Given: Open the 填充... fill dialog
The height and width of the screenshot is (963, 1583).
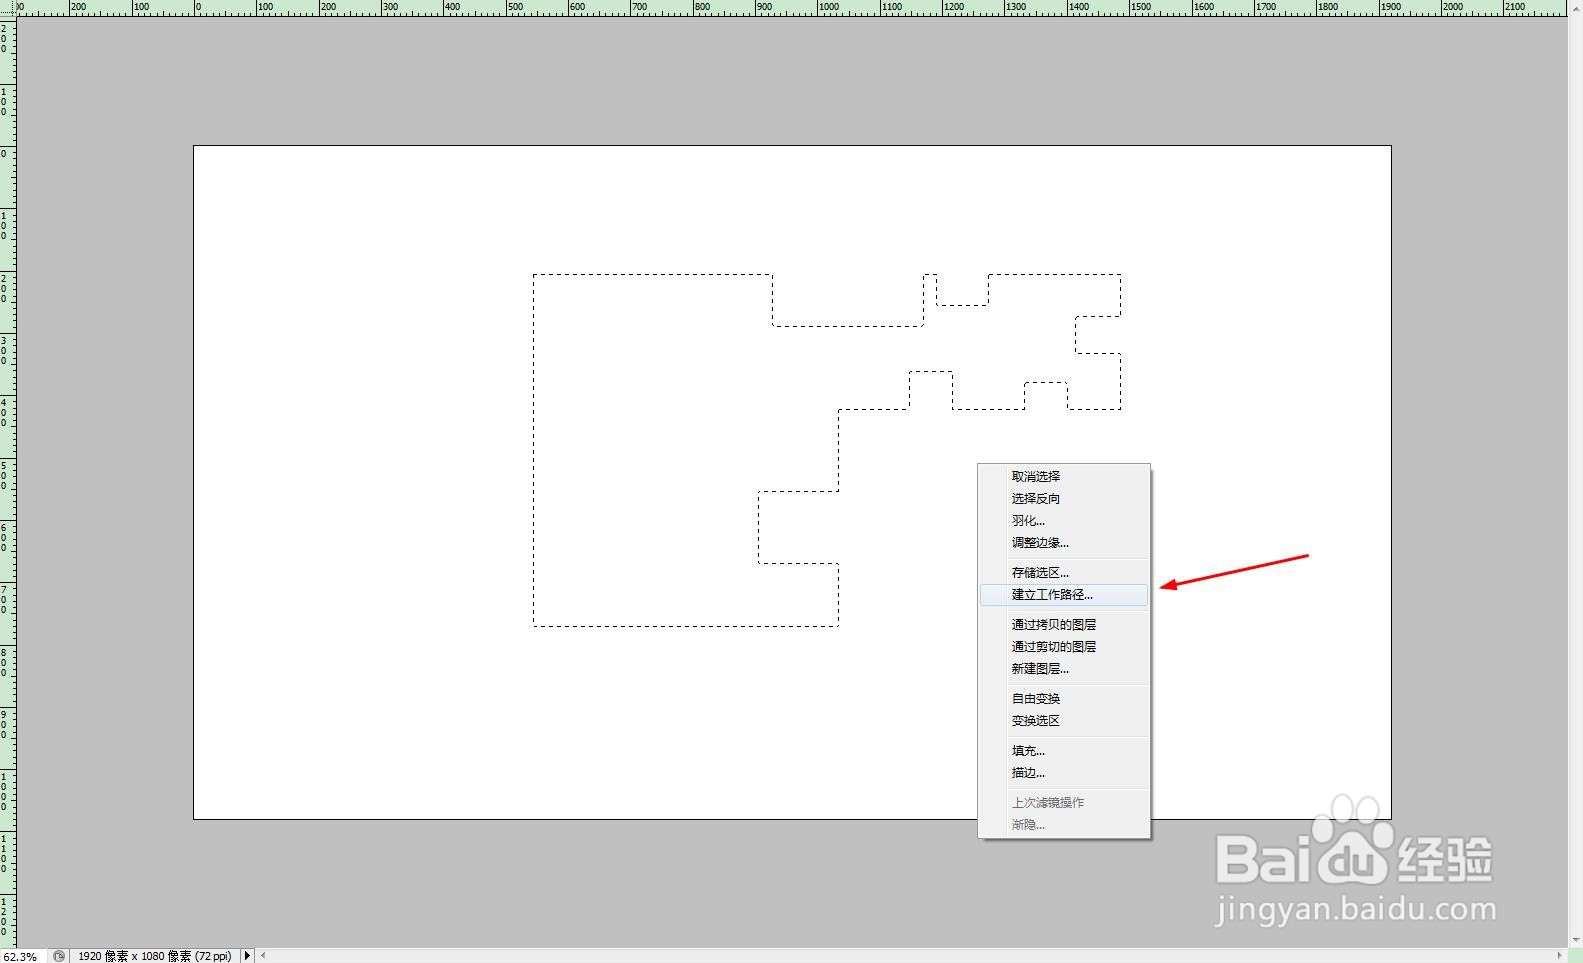Looking at the screenshot, I should pos(1064,751).
